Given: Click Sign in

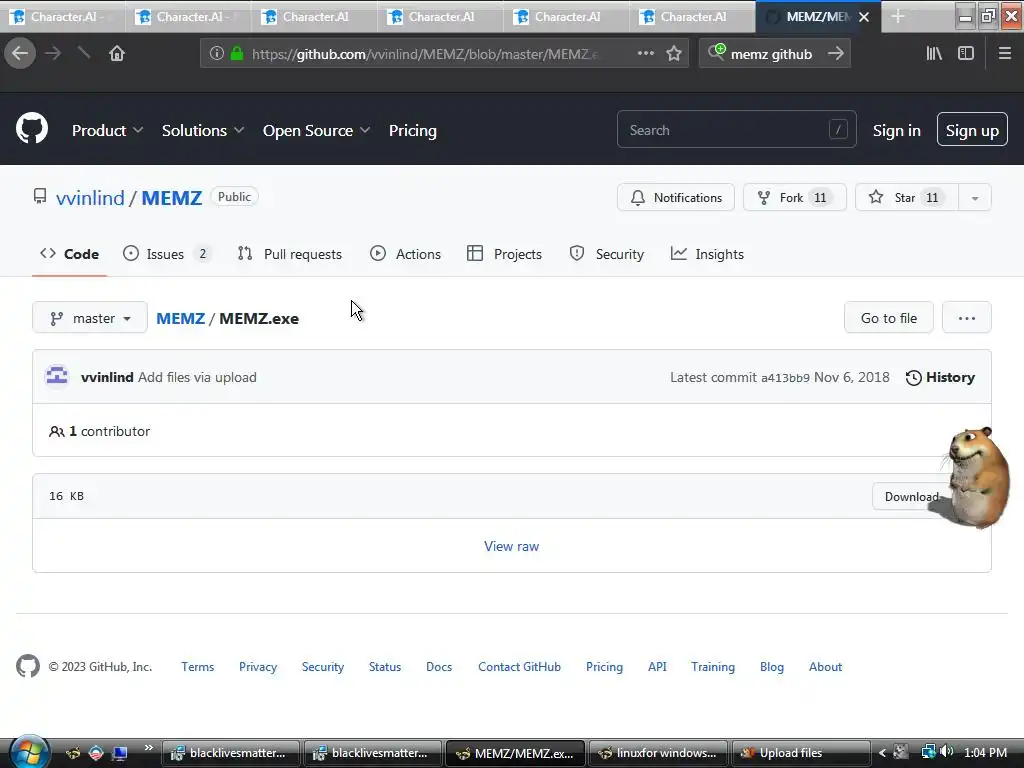Looking at the screenshot, I should [x=897, y=131].
